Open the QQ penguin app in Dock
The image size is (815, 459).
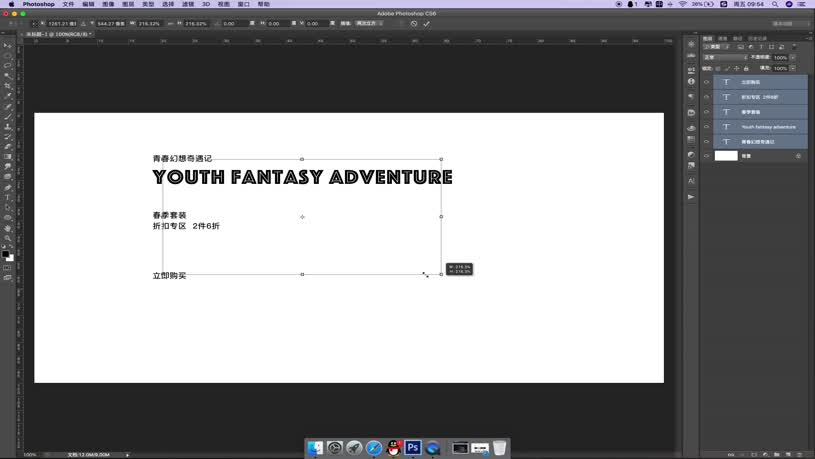tap(393, 447)
